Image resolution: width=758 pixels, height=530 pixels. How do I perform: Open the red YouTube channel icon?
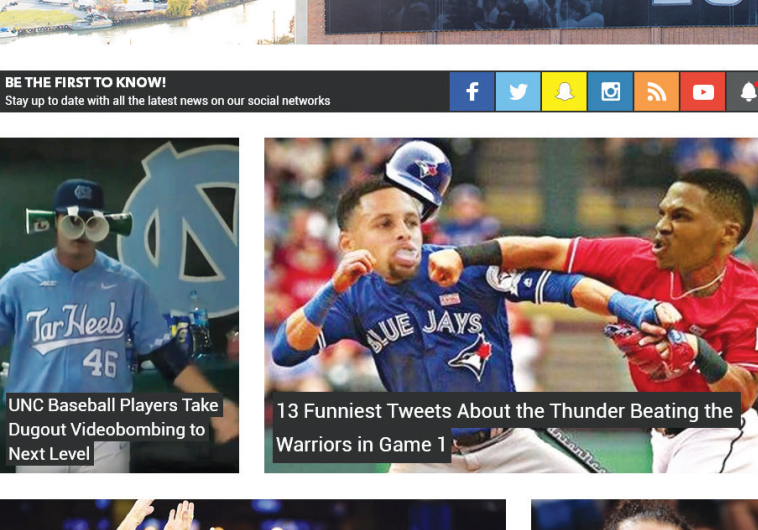pyautogui.click(x=703, y=92)
